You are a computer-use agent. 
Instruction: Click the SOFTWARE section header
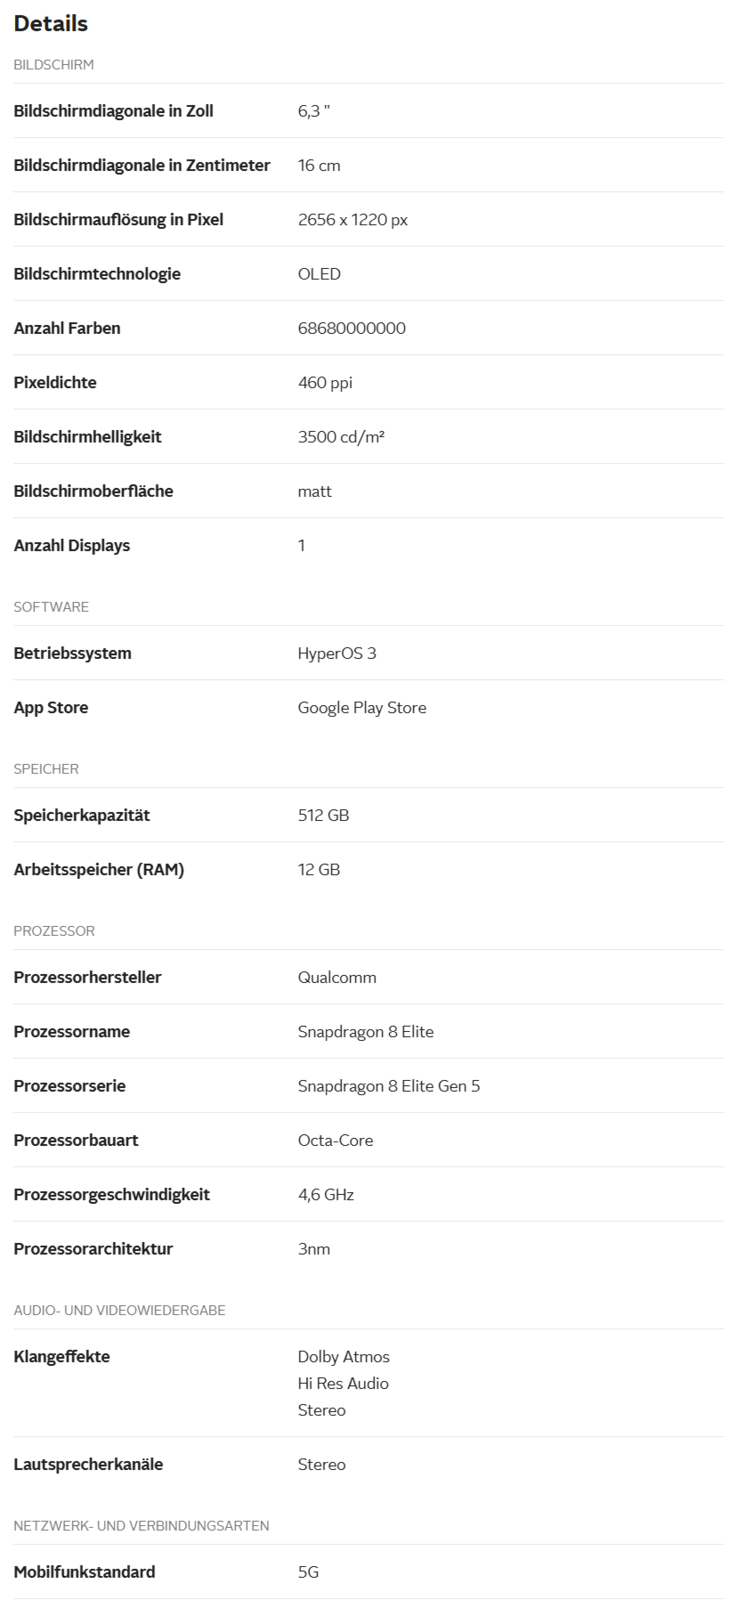(x=51, y=607)
